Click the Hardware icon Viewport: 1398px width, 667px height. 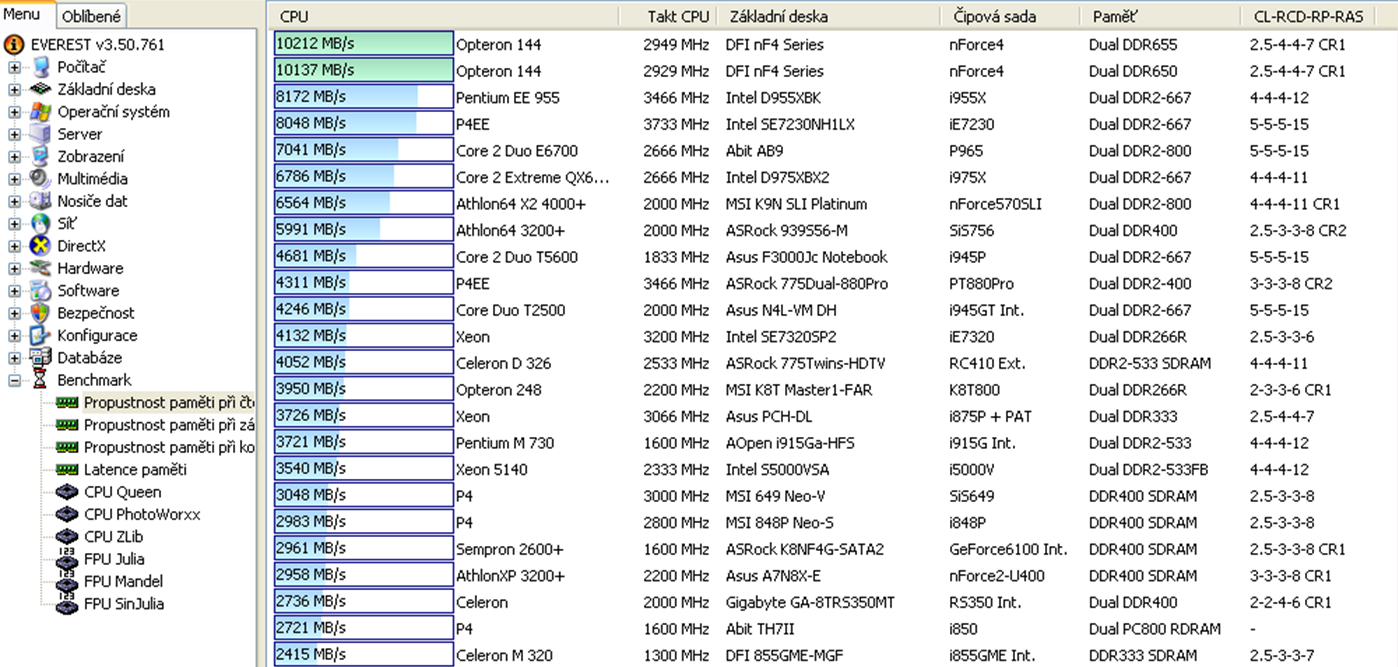click(41, 268)
